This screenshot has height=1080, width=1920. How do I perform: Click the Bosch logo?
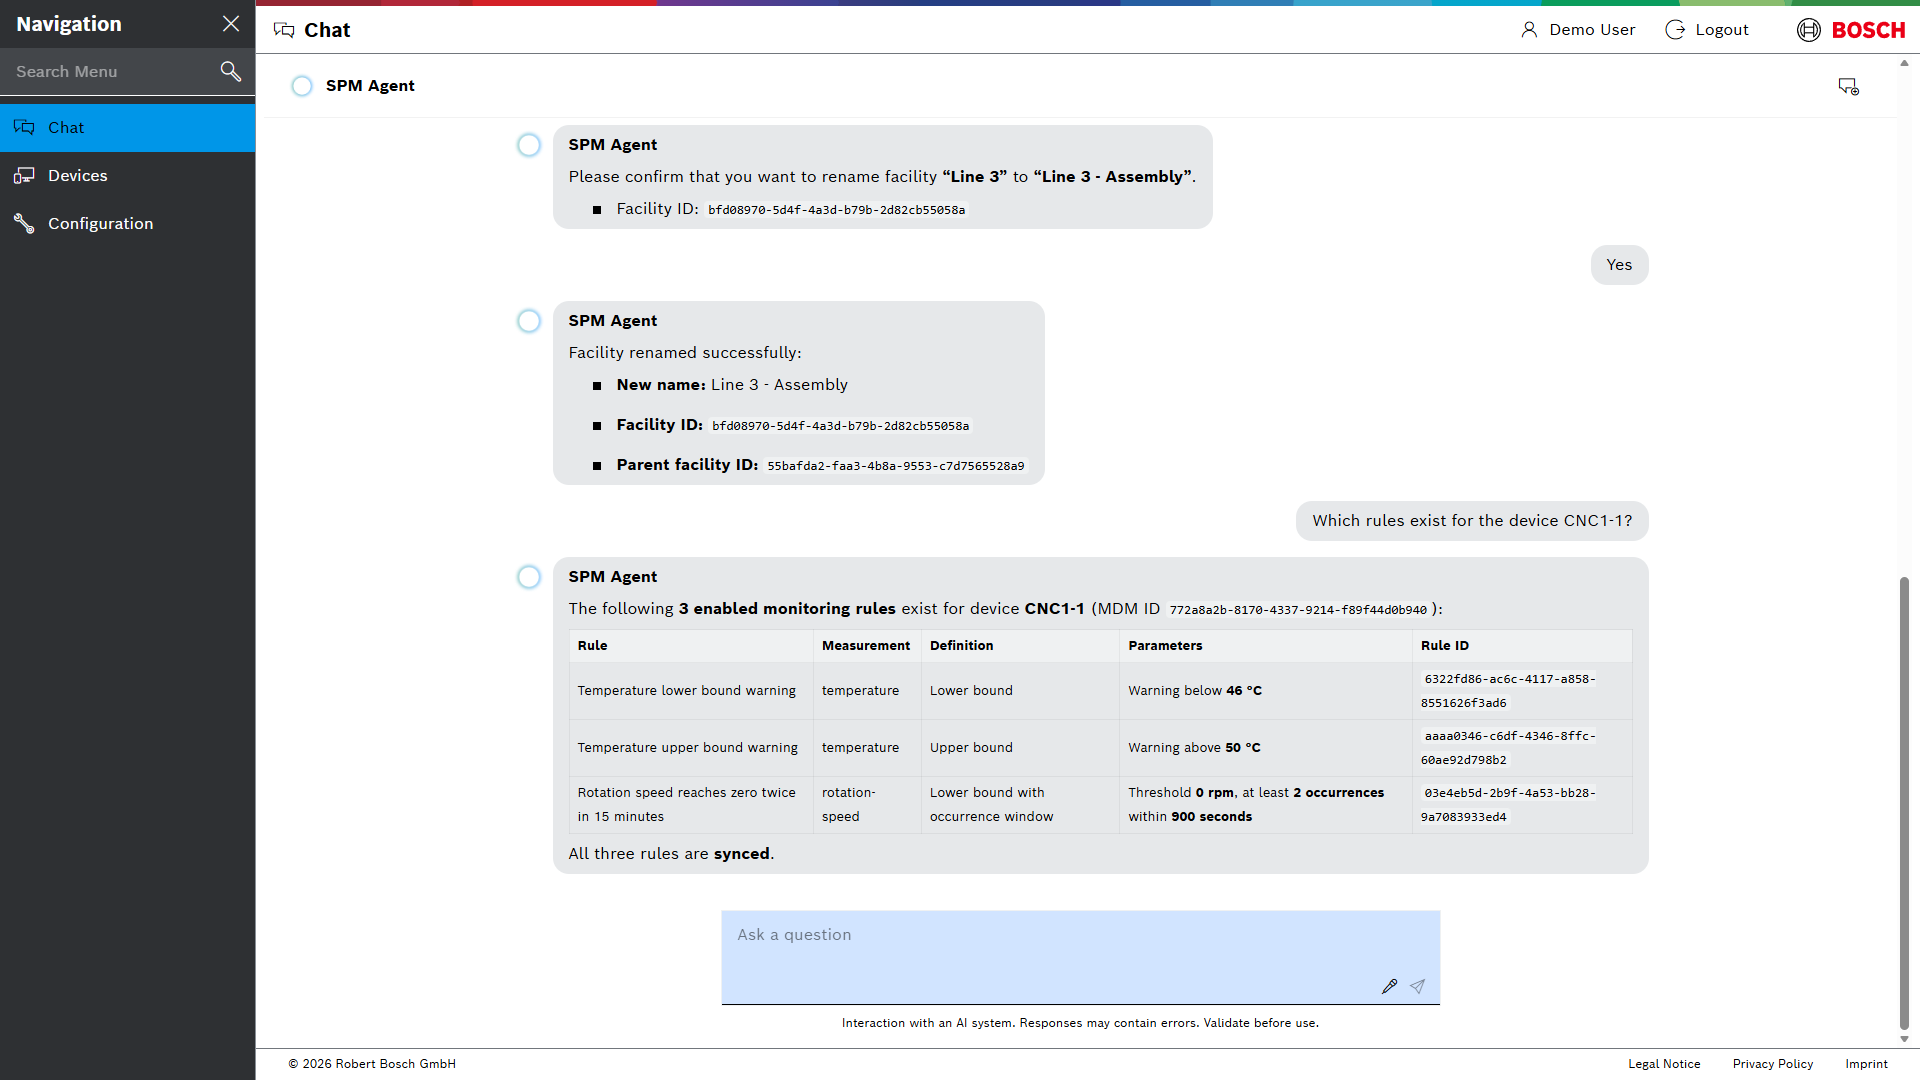coord(1851,30)
